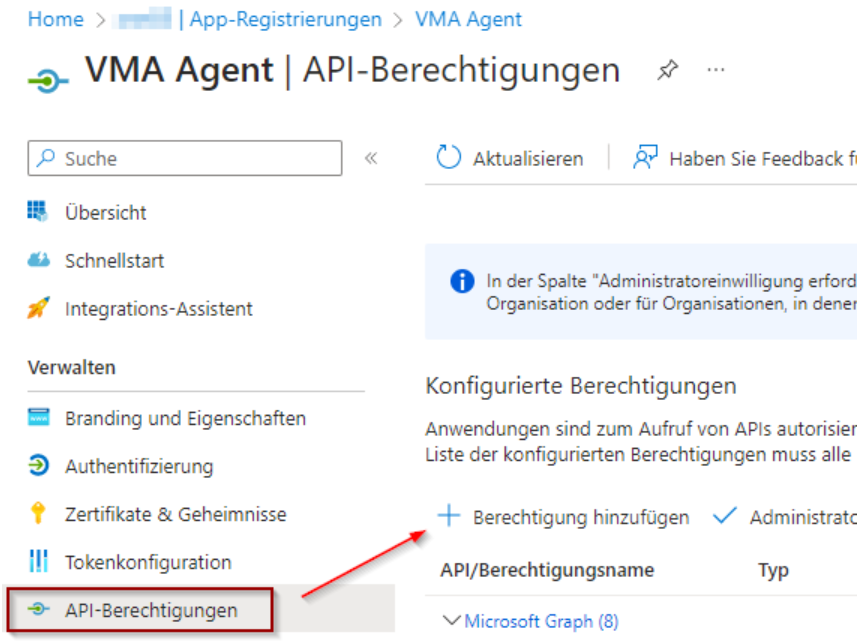Click the Tokenkonfiguration bars icon

pyautogui.click(x=38, y=561)
